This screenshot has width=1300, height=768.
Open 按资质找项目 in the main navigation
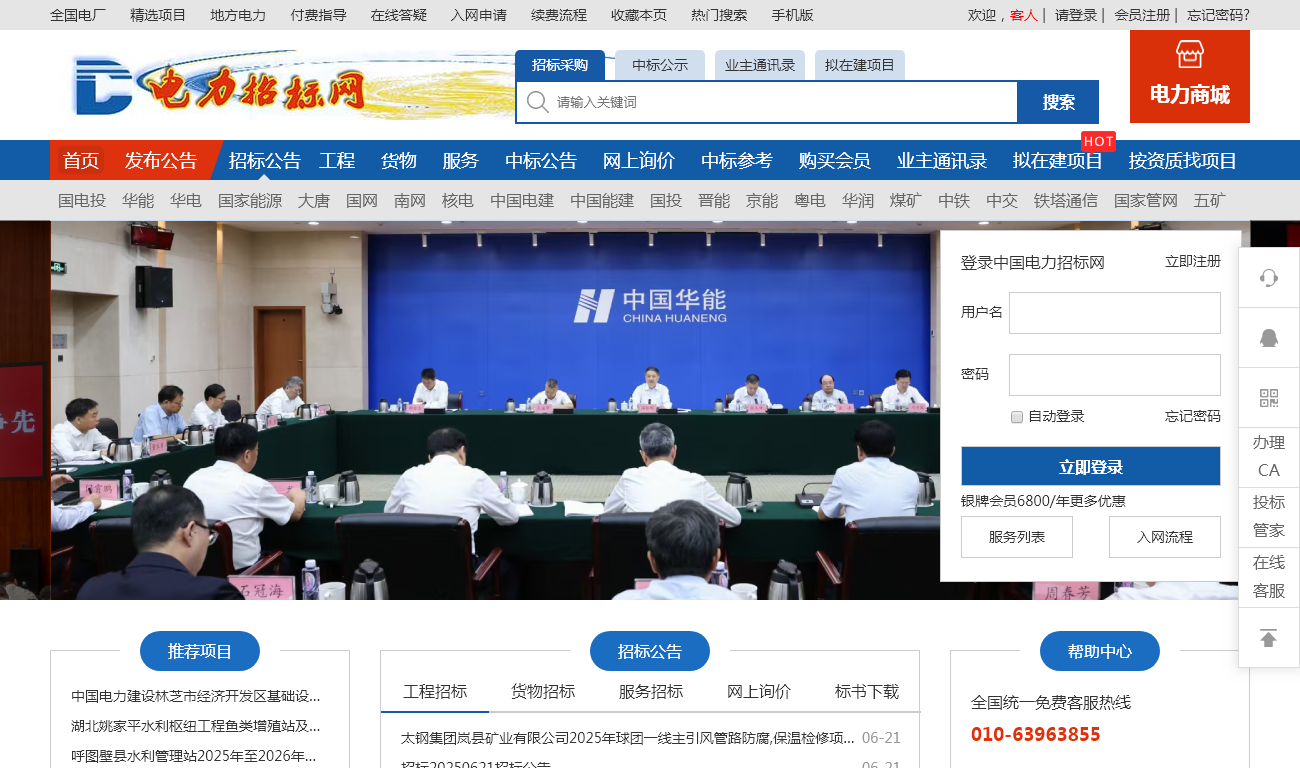coord(1183,160)
